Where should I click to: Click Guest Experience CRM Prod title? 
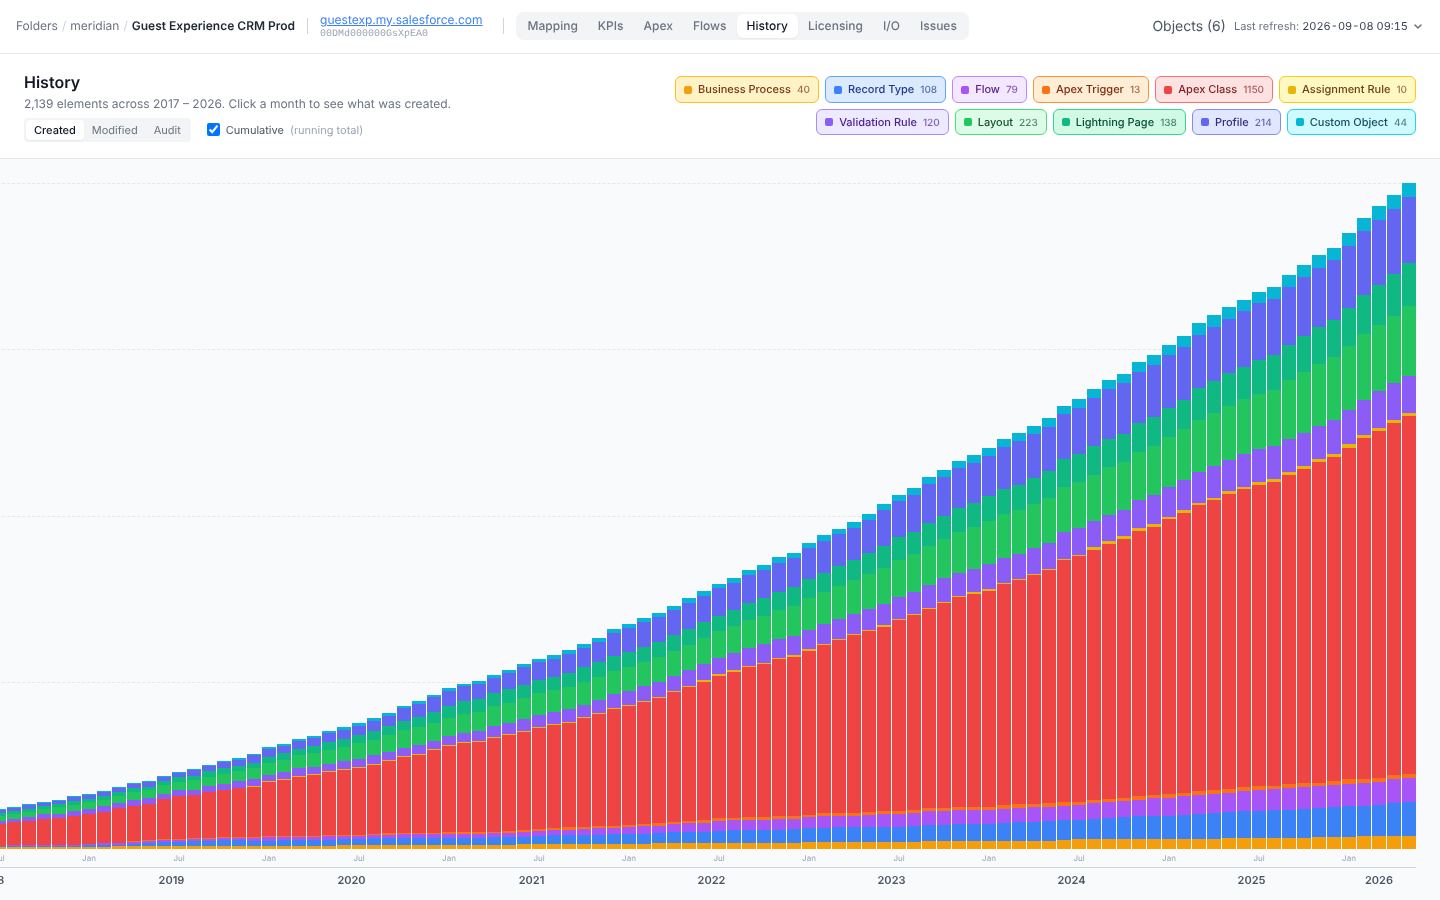pyautogui.click(x=213, y=26)
